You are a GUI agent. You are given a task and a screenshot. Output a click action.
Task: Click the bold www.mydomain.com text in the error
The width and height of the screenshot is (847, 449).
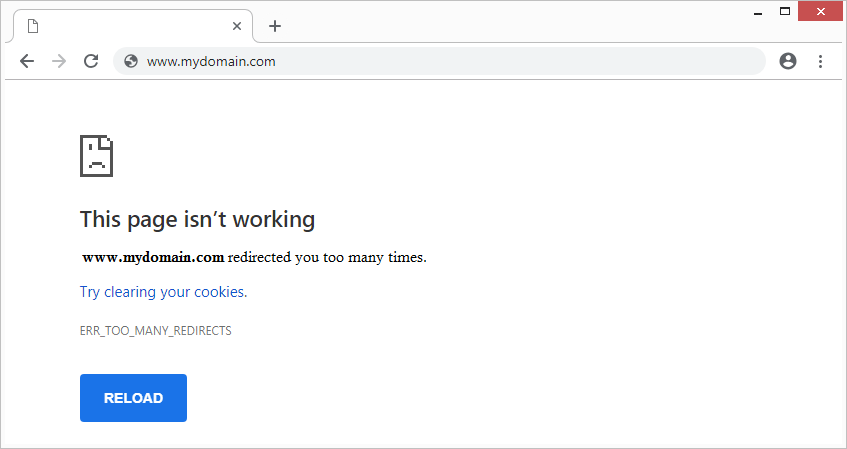click(x=152, y=257)
